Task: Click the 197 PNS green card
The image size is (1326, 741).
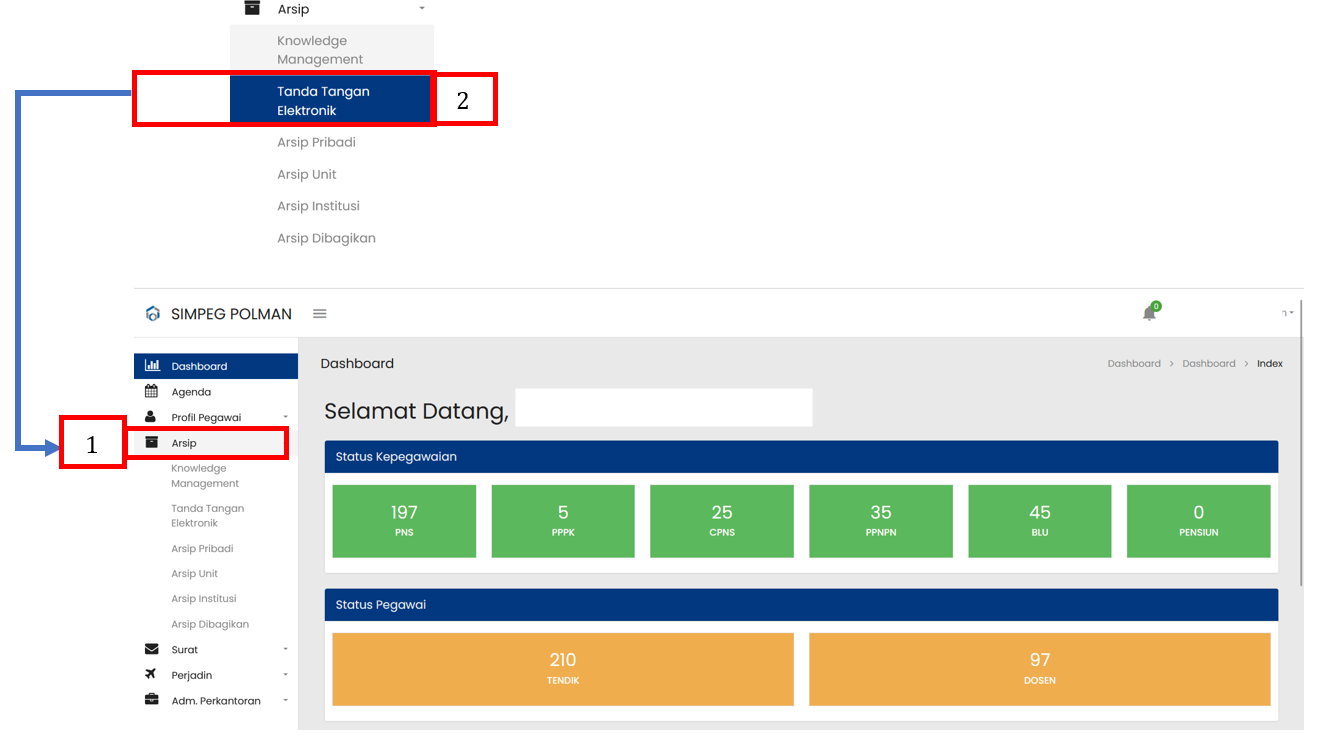Action: coord(404,521)
